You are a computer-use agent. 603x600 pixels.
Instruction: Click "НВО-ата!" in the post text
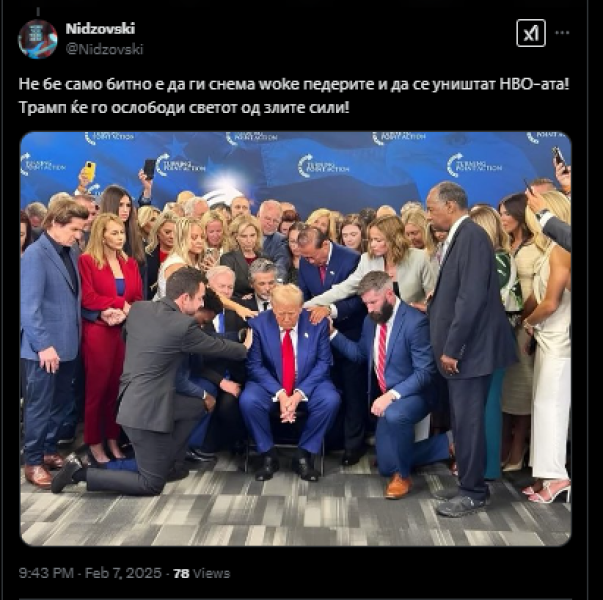pos(534,84)
